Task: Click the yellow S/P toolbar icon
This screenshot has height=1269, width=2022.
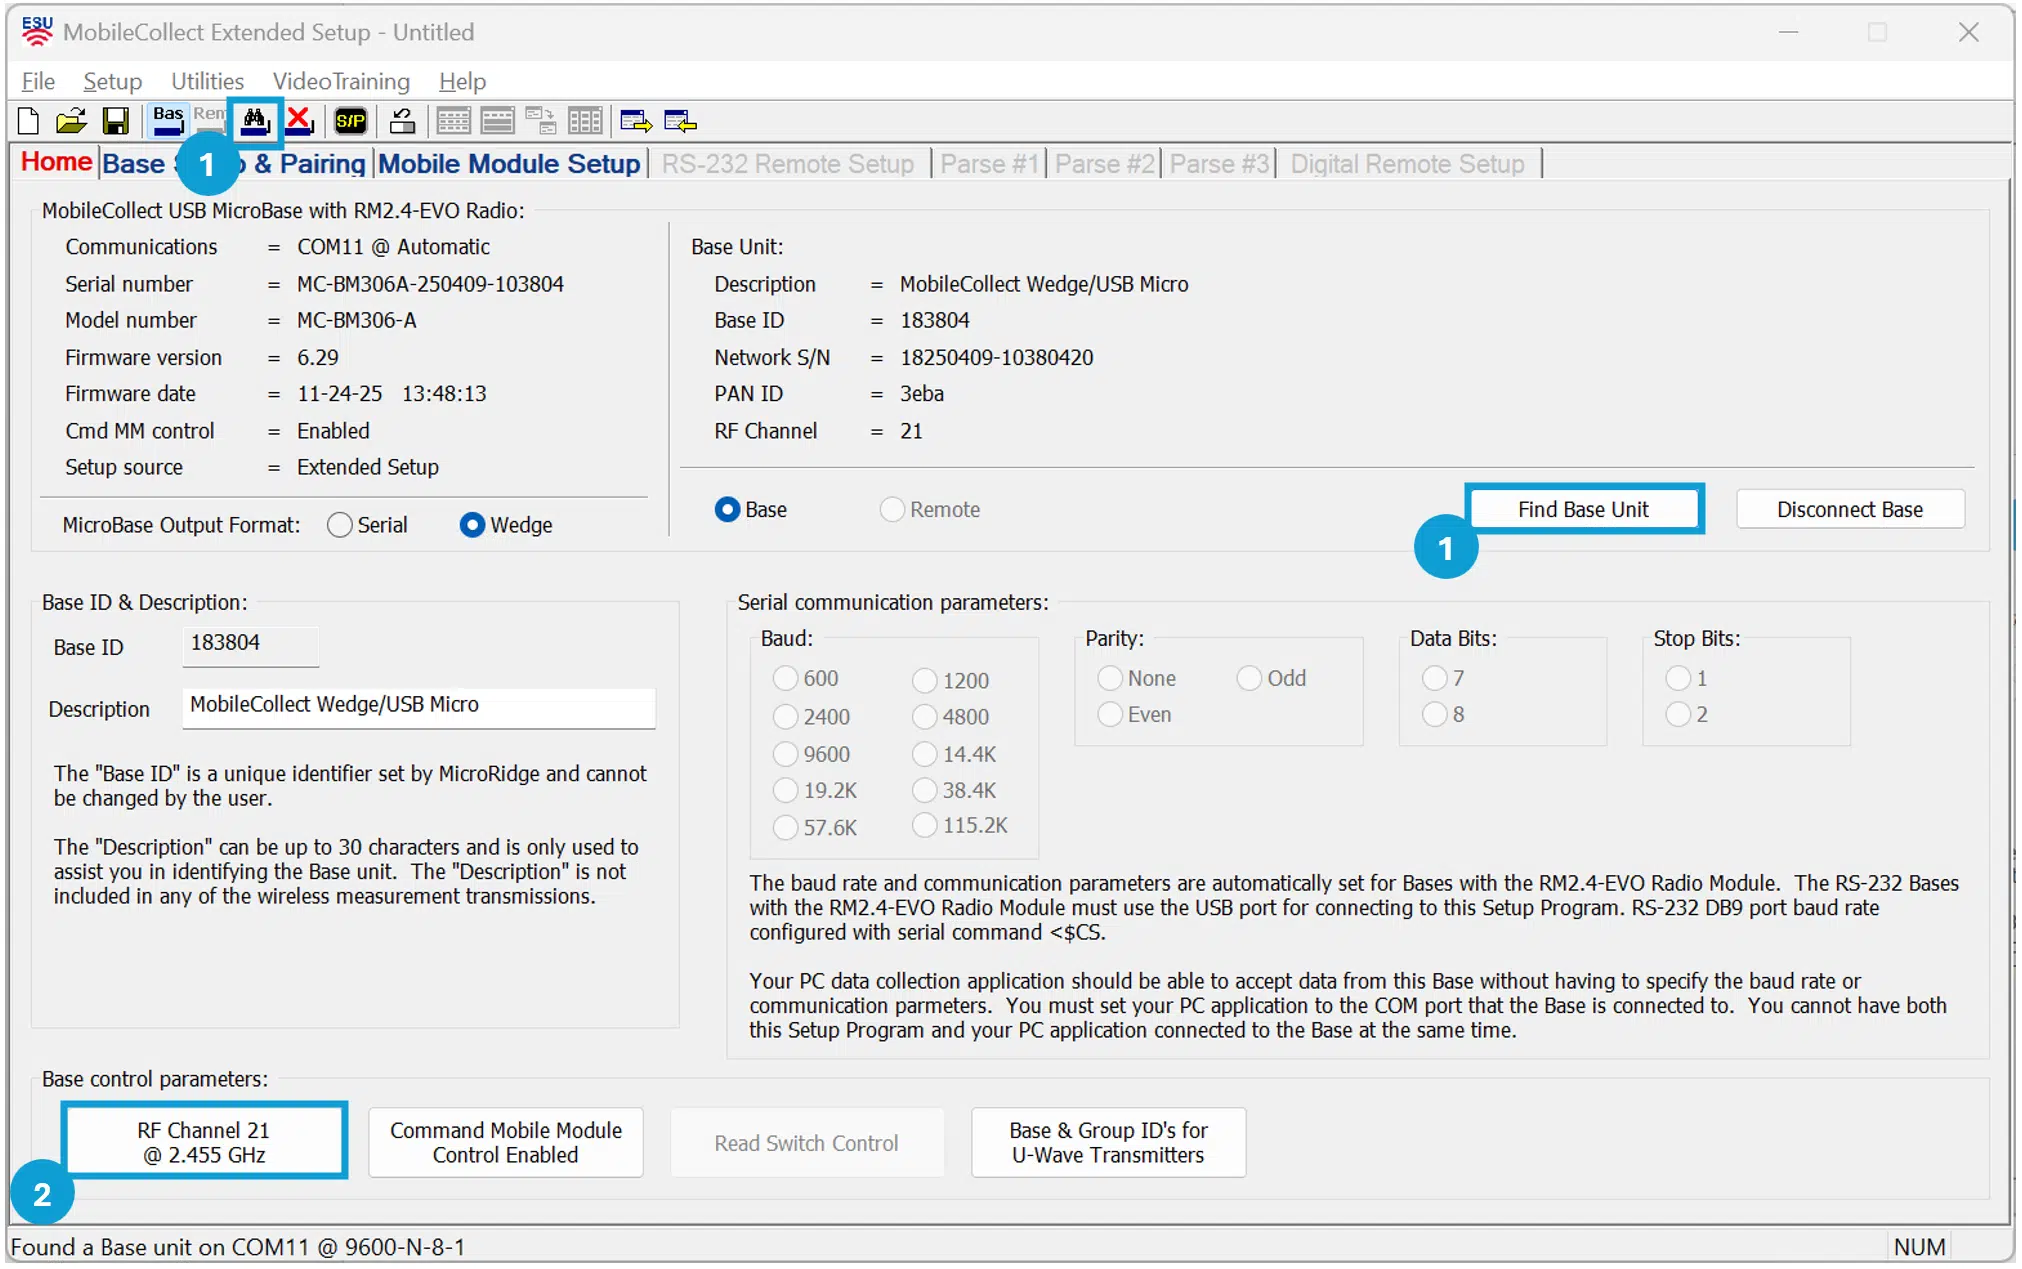Action: 350,122
